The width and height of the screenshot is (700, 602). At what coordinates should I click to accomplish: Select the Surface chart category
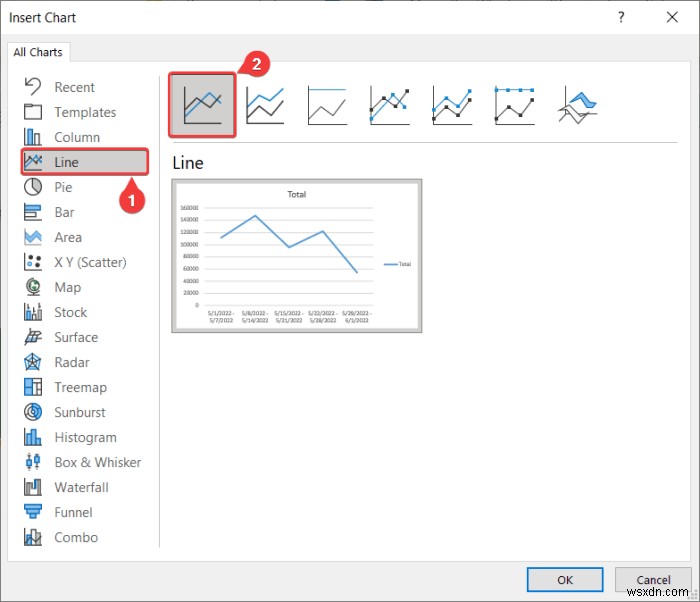click(x=84, y=337)
